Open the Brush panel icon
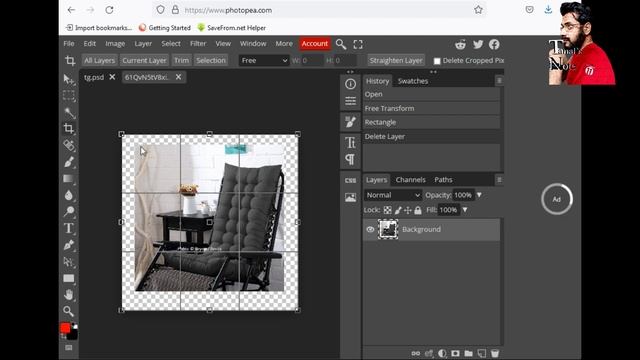This screenshot has width=640, height=360. point(350,122)
